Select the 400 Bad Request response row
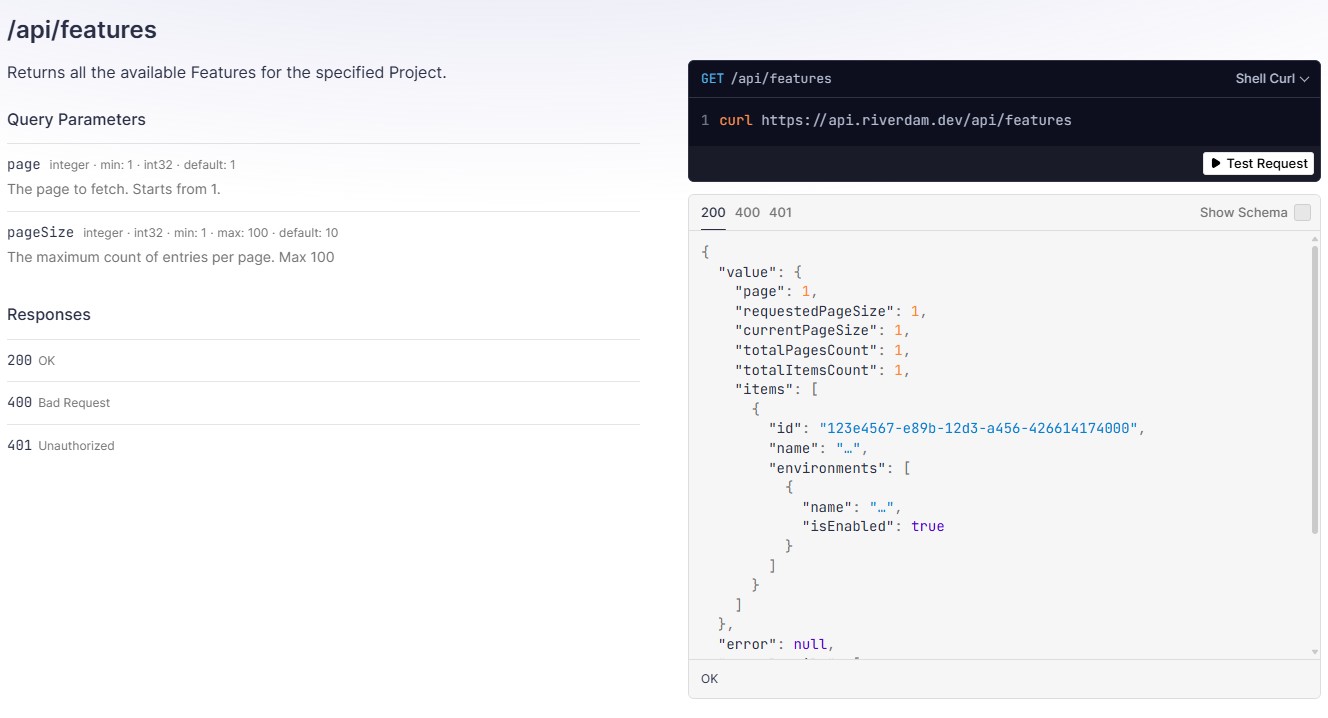Viewport: 1328px width, 718px height. tap(323, 402)
